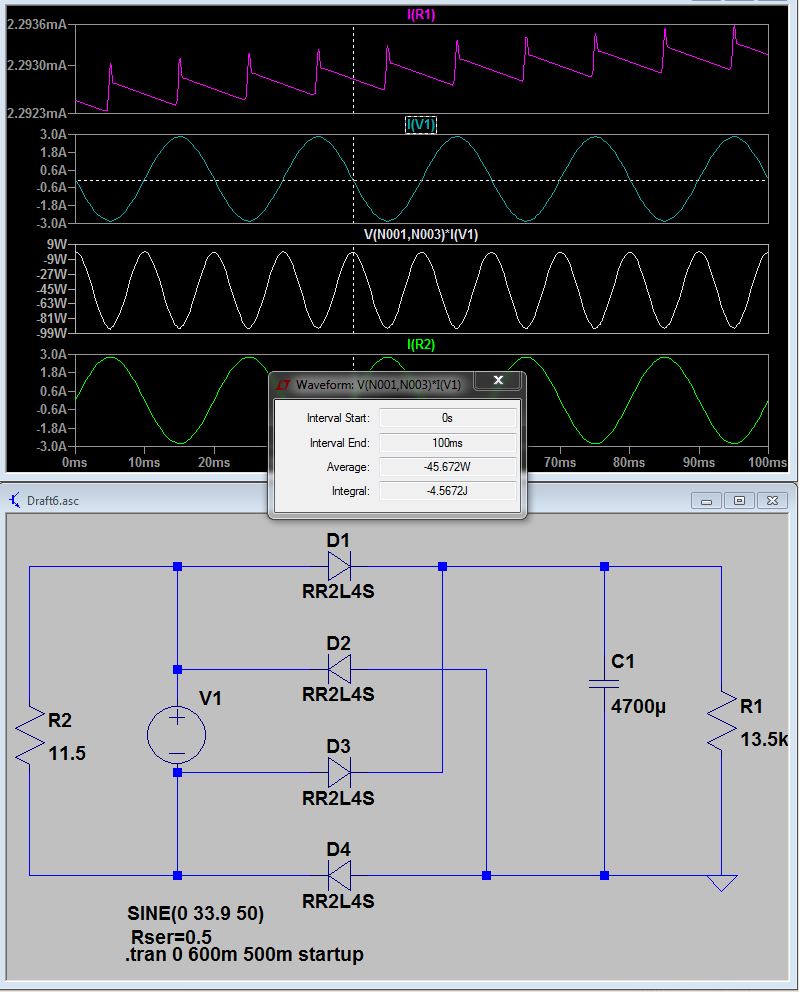This screenshot has width=800, height=993.
Task: Click the R2 reference designator label
Action: click(x=60, y=721)
